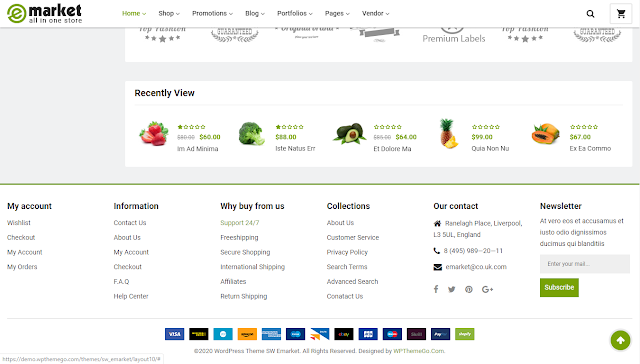This screenshot has width=640, height=364.
Task: Open F.A.Q footer link
Action: [x=121, y=282]
